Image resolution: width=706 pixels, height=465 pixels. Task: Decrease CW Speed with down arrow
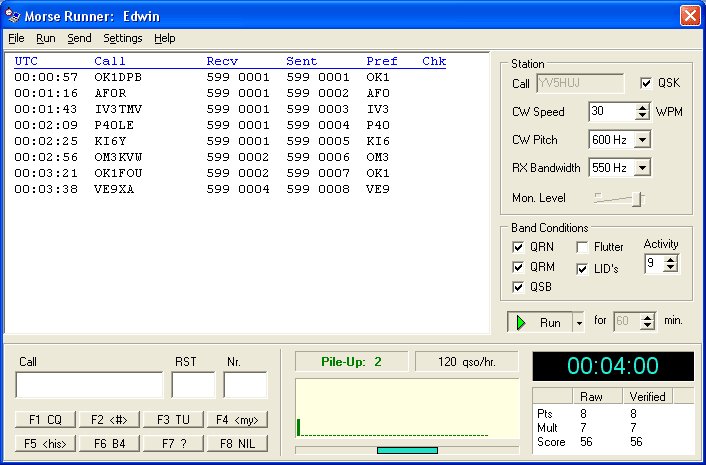pyautogui.click(x=643, y=116)
